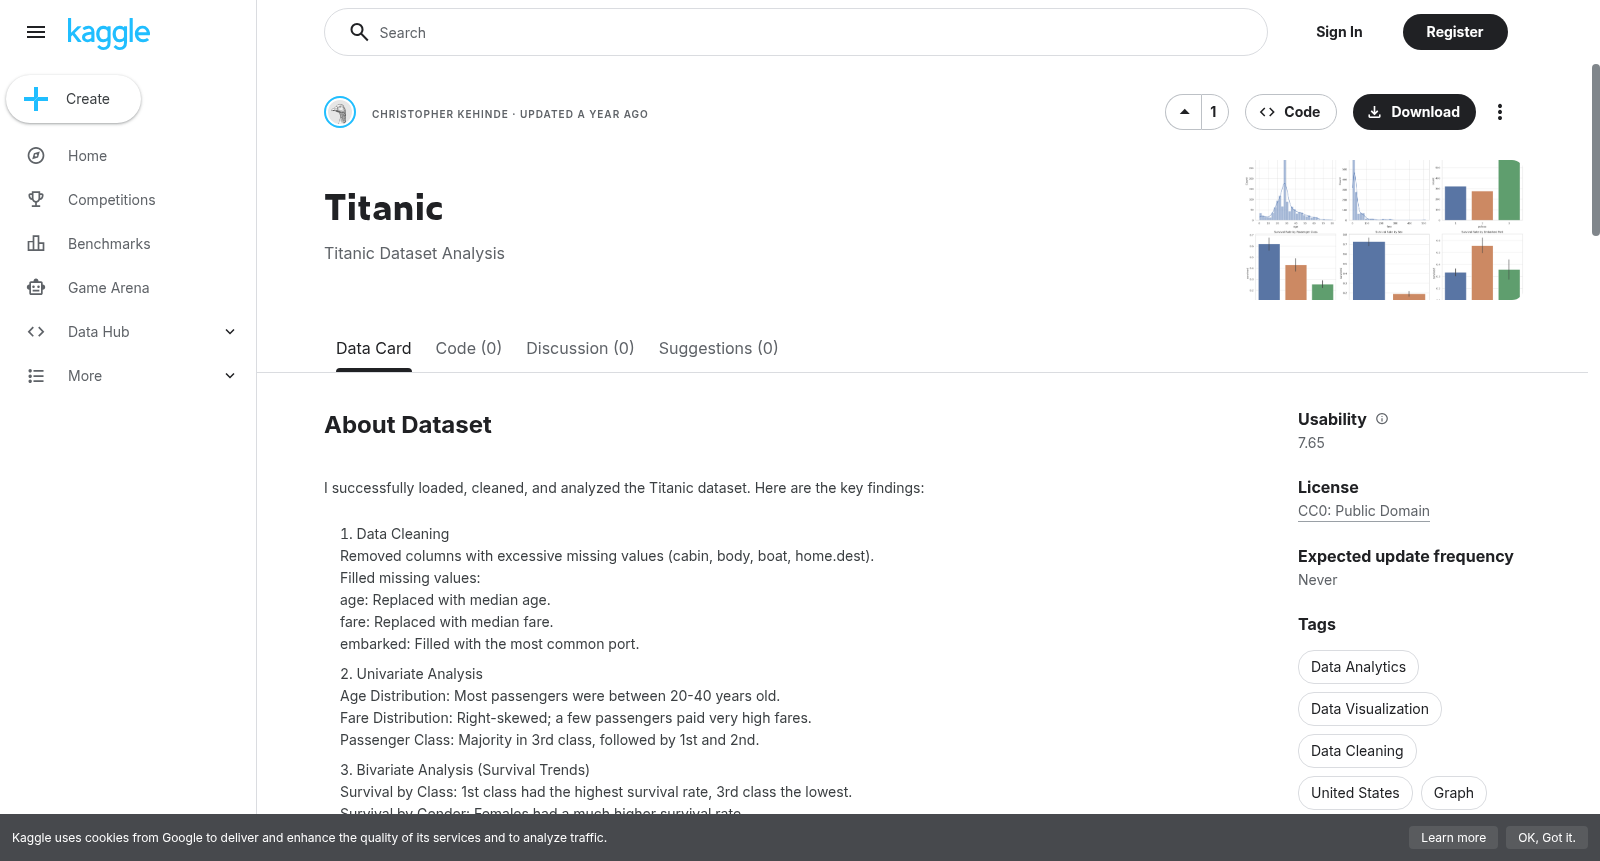Download the Titanic dataset
The image size is (1600, 861).
(1414, 112)
